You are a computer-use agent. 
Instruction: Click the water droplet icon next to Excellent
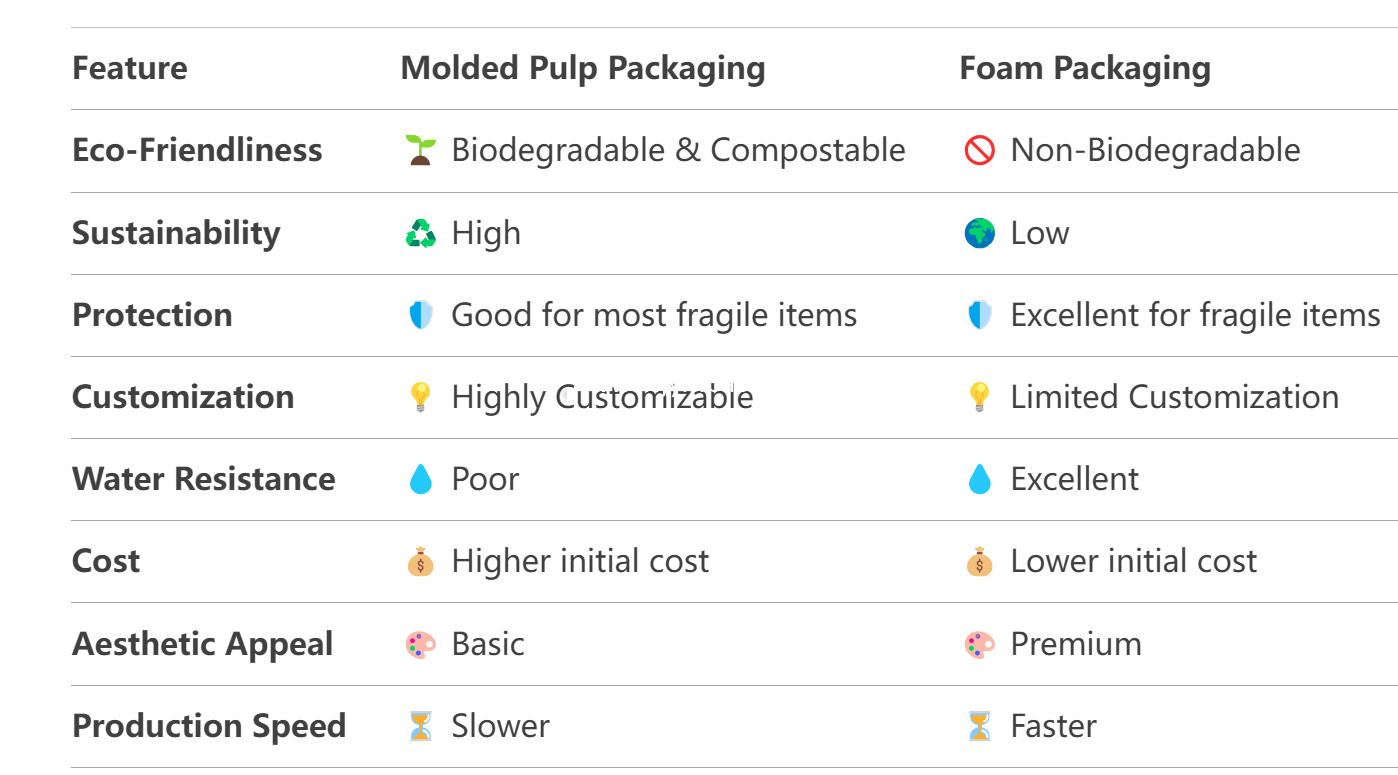point(980,479)
